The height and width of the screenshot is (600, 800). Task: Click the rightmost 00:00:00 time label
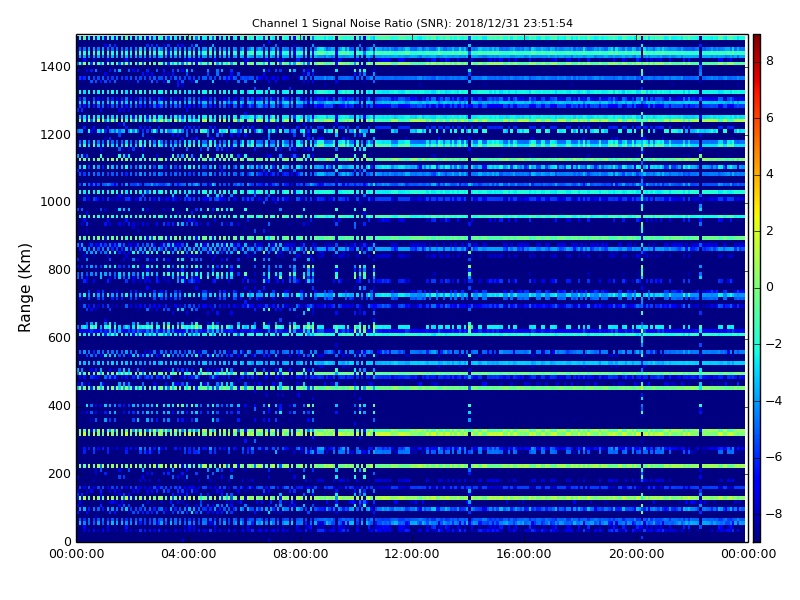pos(748,554)
